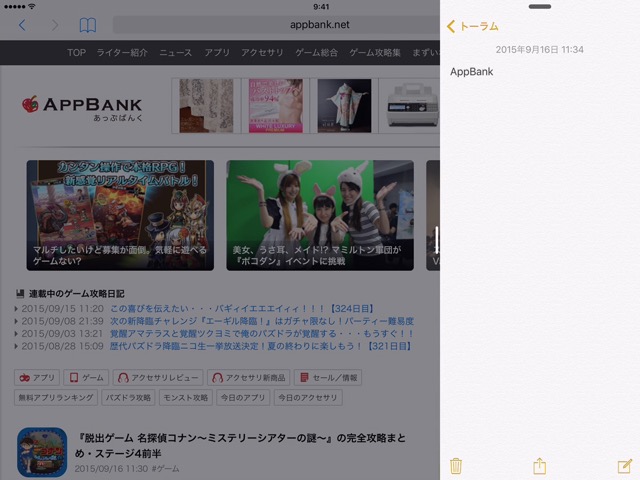
Task: Share the note with share icon
Action: (x=540, y=466)
